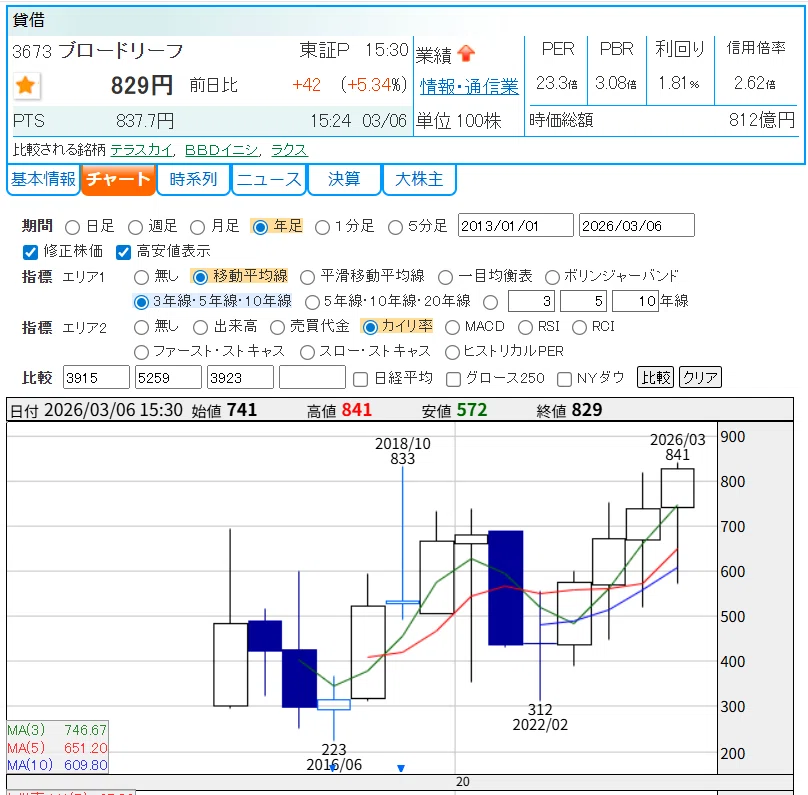Click the first moving average field showing 3
The height and width of the screenshot is (795, 808).
tap(531, 301)
